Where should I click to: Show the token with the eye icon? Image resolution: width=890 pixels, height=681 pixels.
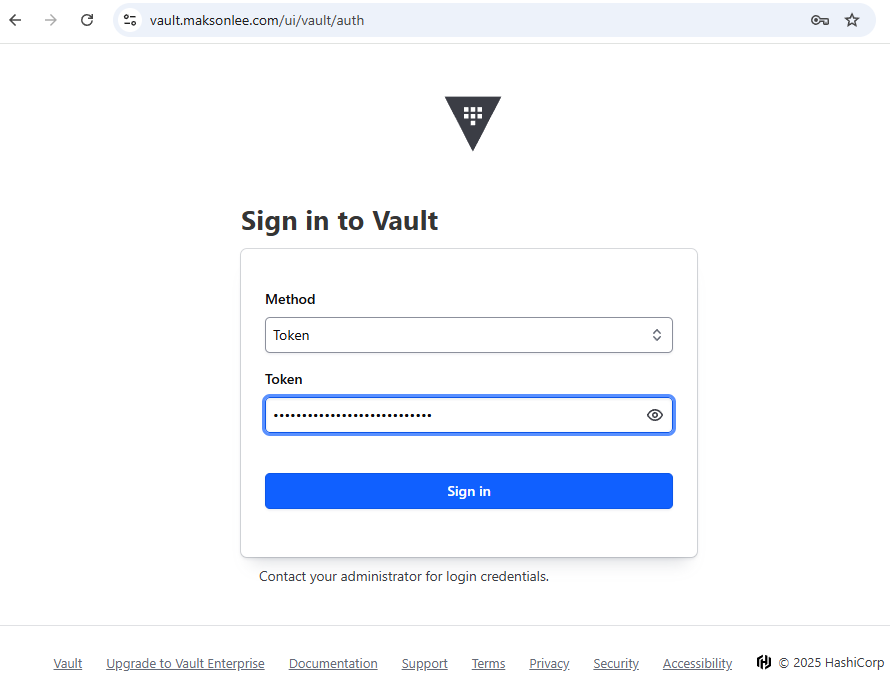click(x=655, y=415)
